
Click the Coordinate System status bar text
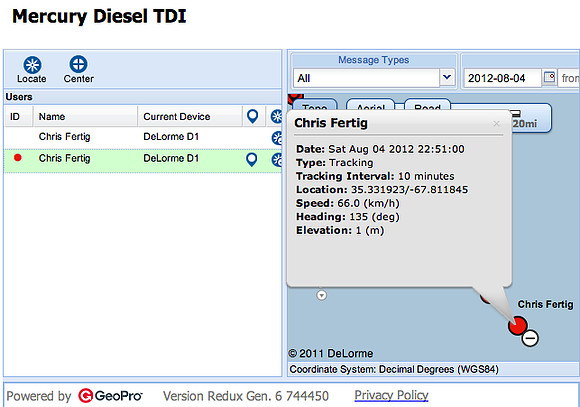click(394, 369)
